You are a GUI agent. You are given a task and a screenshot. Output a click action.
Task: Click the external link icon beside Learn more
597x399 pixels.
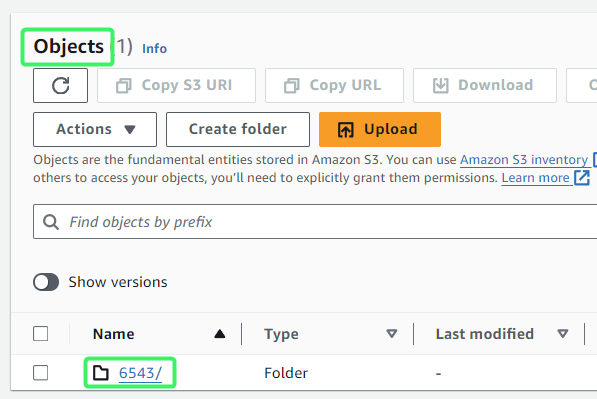click(582, 177)
